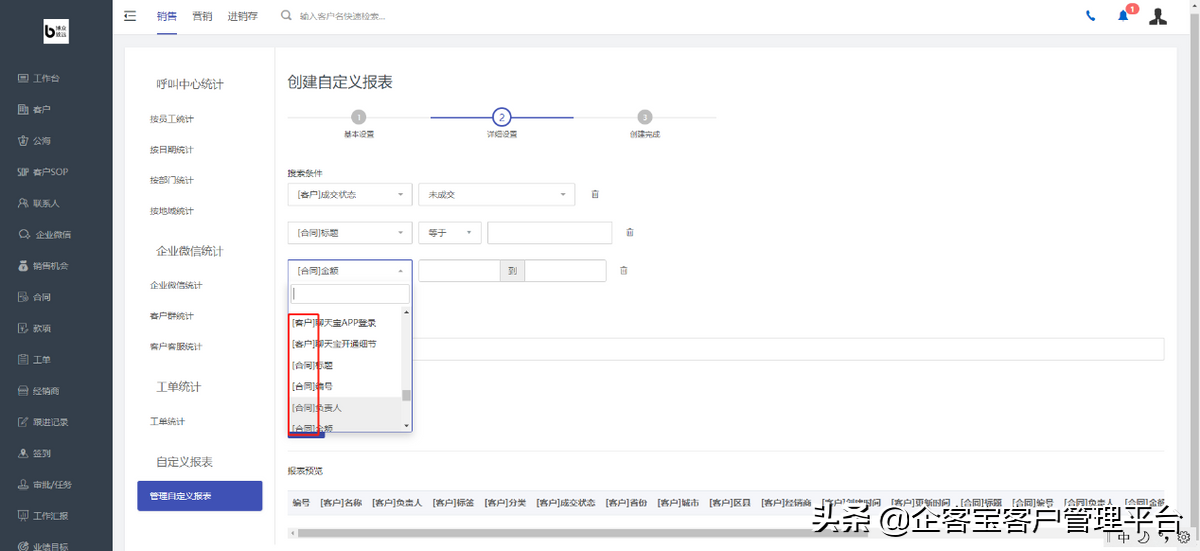Click the dropdown list vertical scrollbar thumb
The image size is (1200, 551).
click(x=407, y=395)
